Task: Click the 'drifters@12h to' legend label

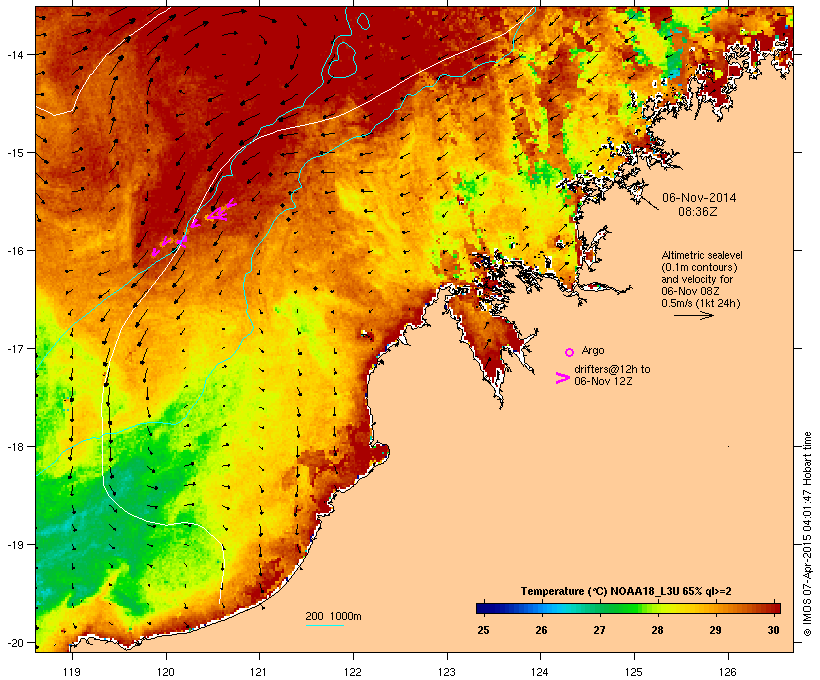Action: point(612,369)
